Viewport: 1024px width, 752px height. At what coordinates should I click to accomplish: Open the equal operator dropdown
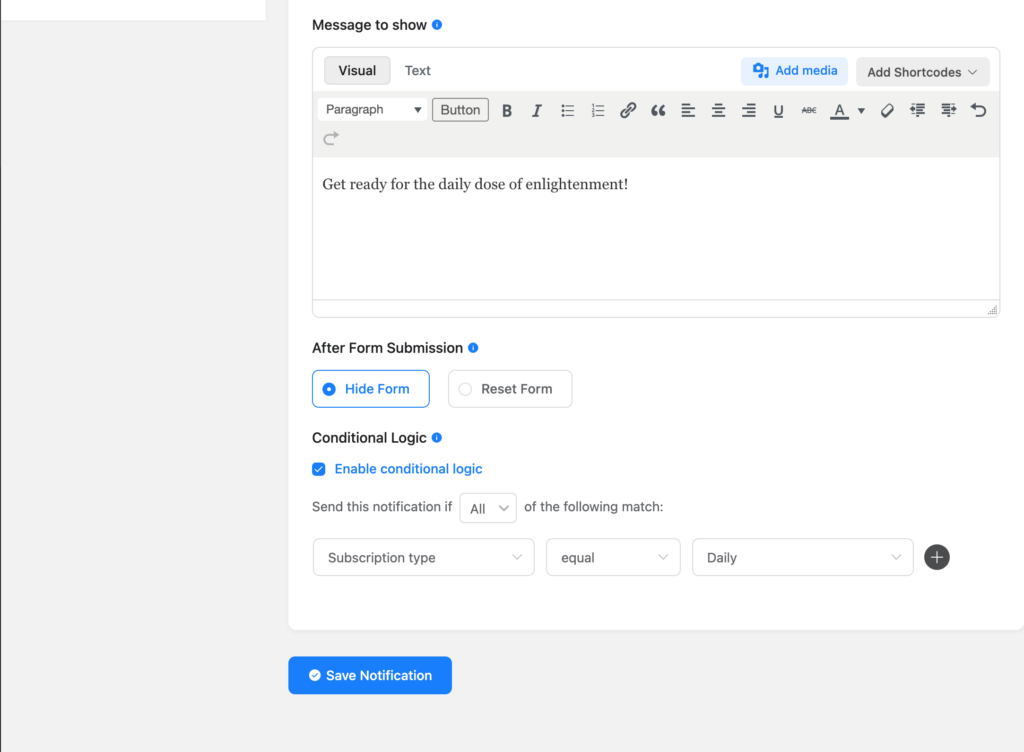[613, 557]
